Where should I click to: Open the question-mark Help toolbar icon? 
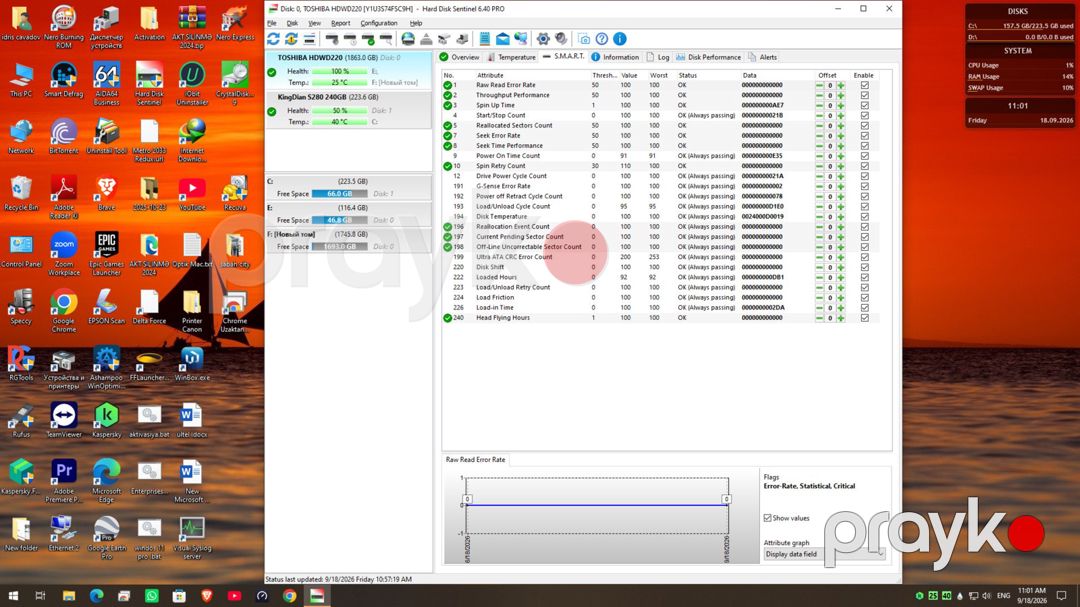[602, 39]
